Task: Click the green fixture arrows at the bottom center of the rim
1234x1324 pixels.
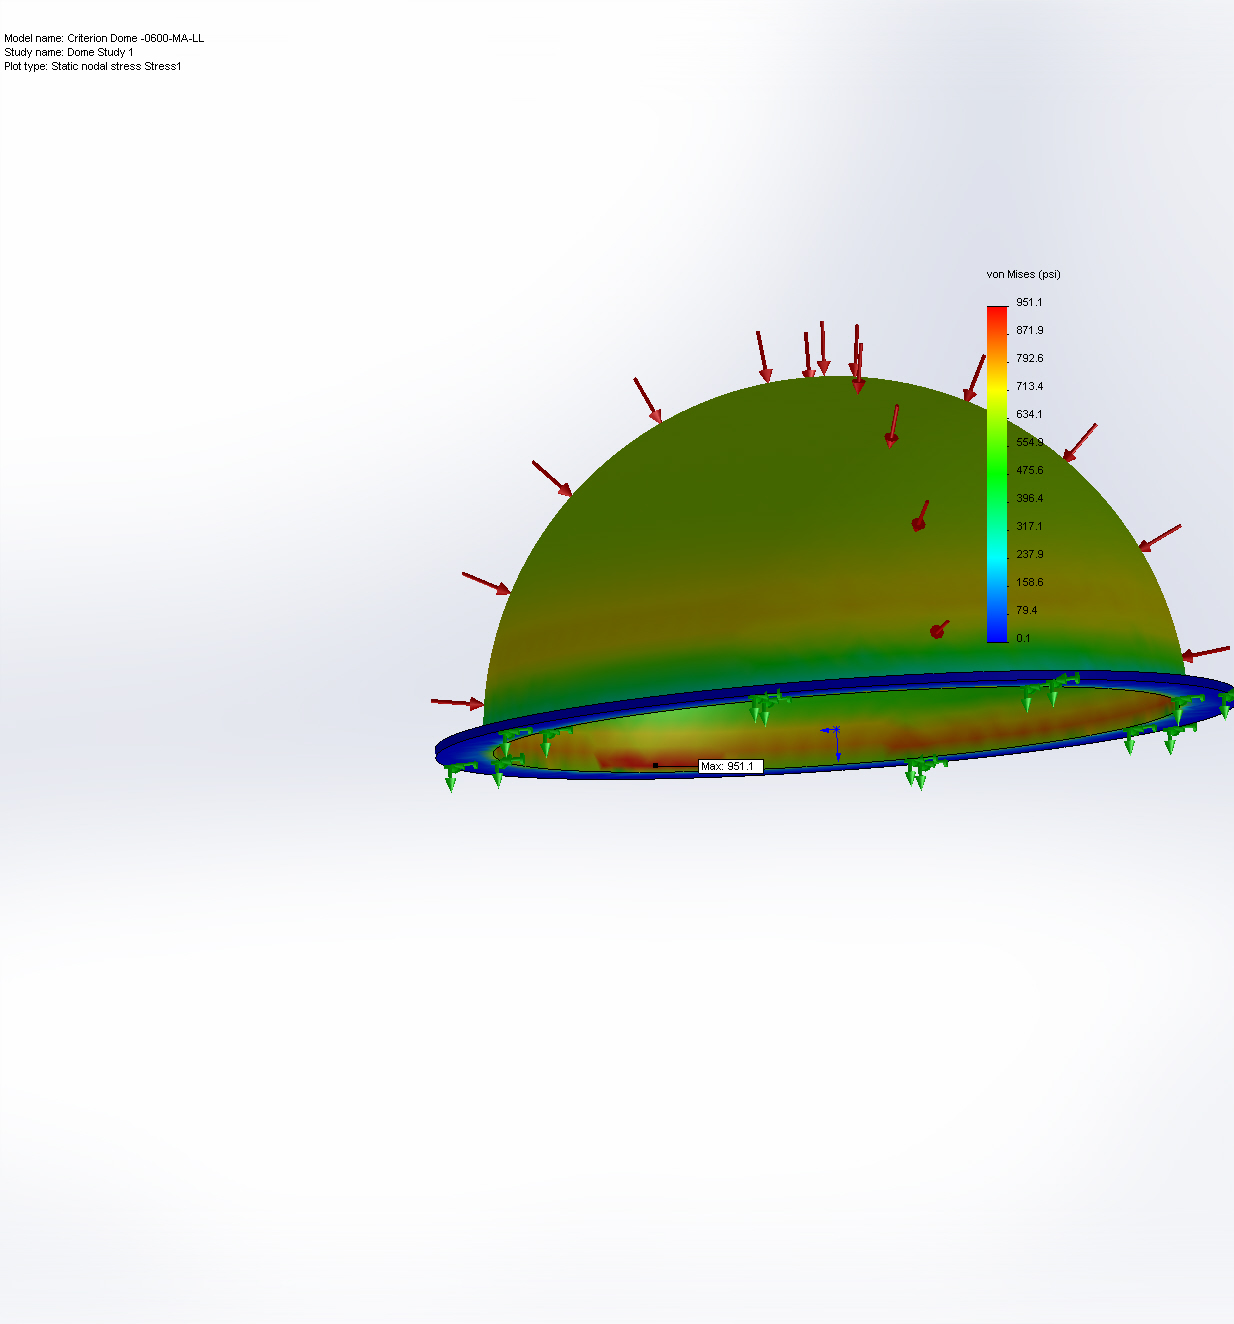Action: 921,771
